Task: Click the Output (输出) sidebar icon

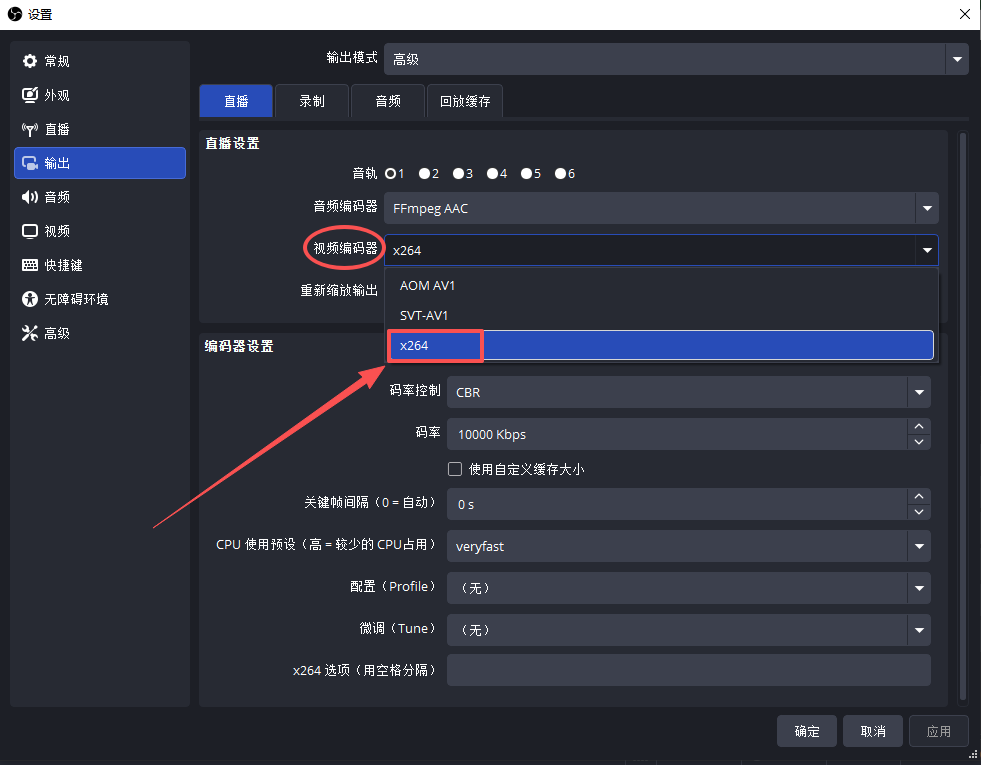Action: point(30,164)
